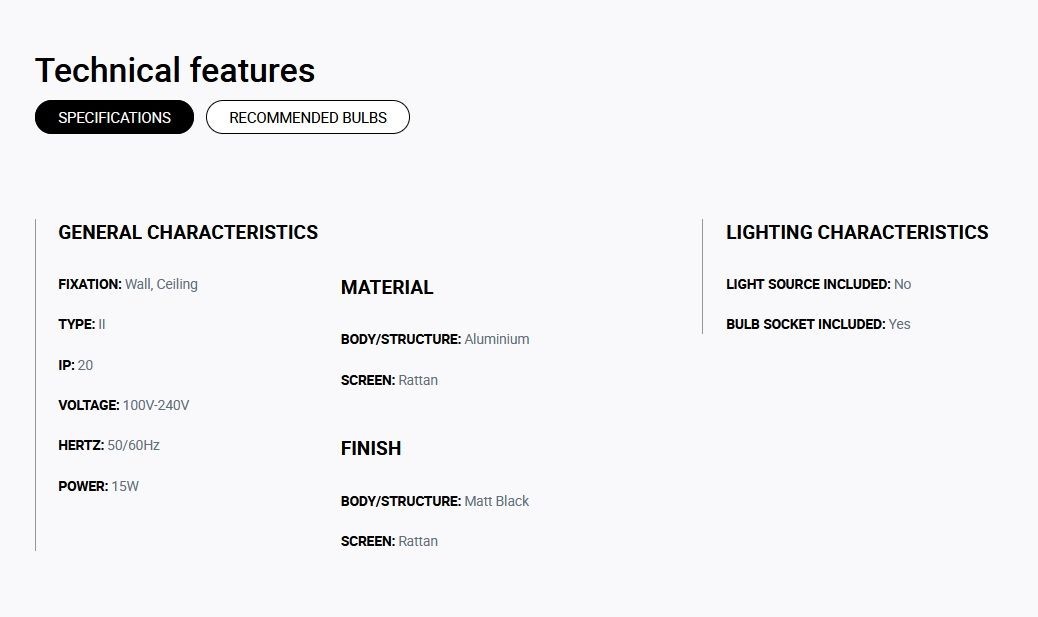Click Body/Structure Aluminium under Material

435,339
